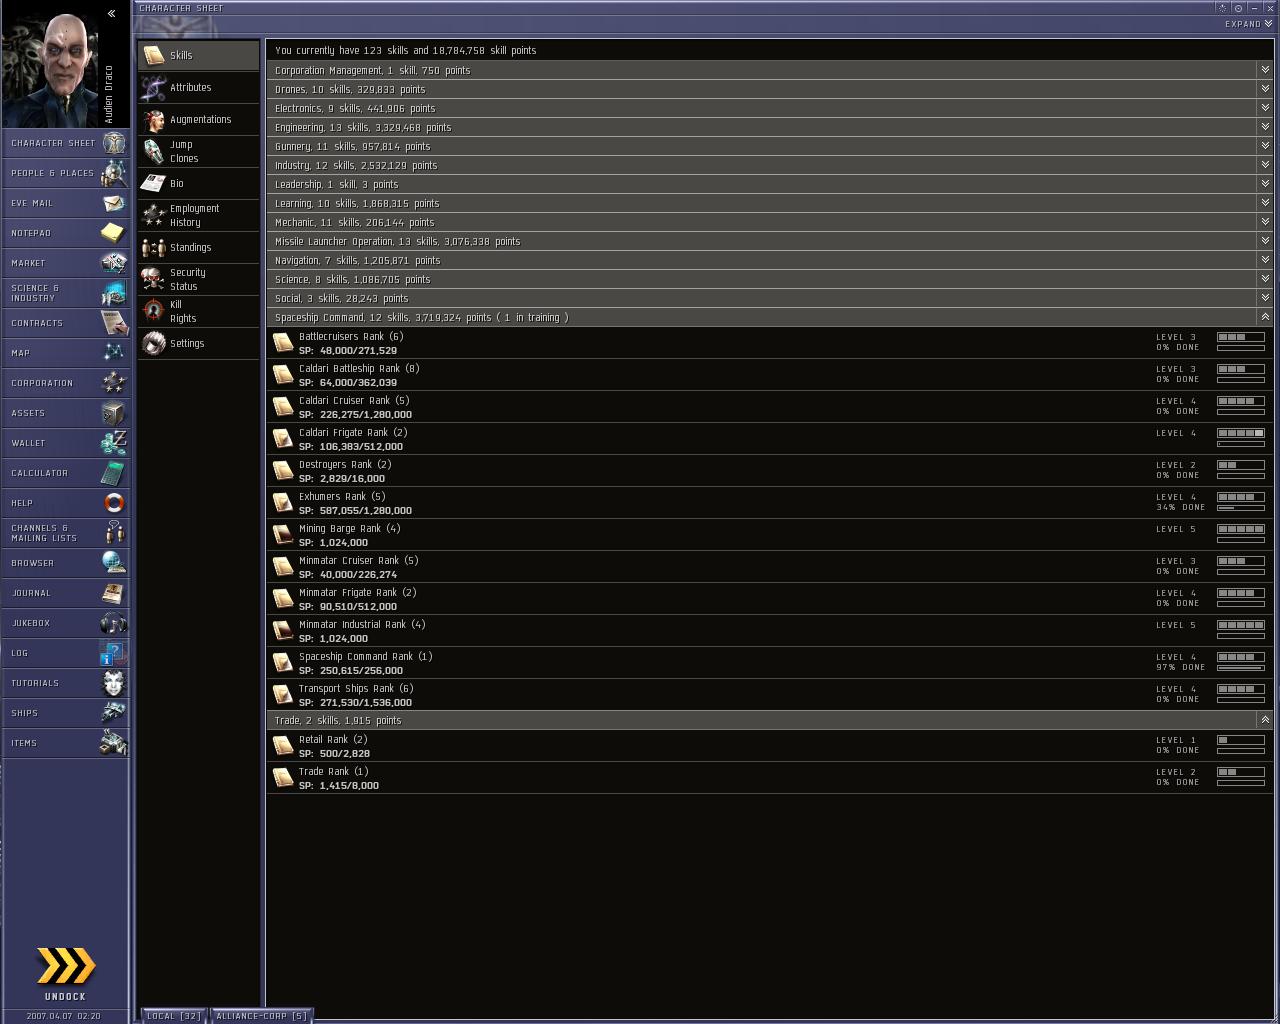The width and height of the screenshot is (1280, 1024).
Task: Open the Map icon
Action: tap(114, 353)
